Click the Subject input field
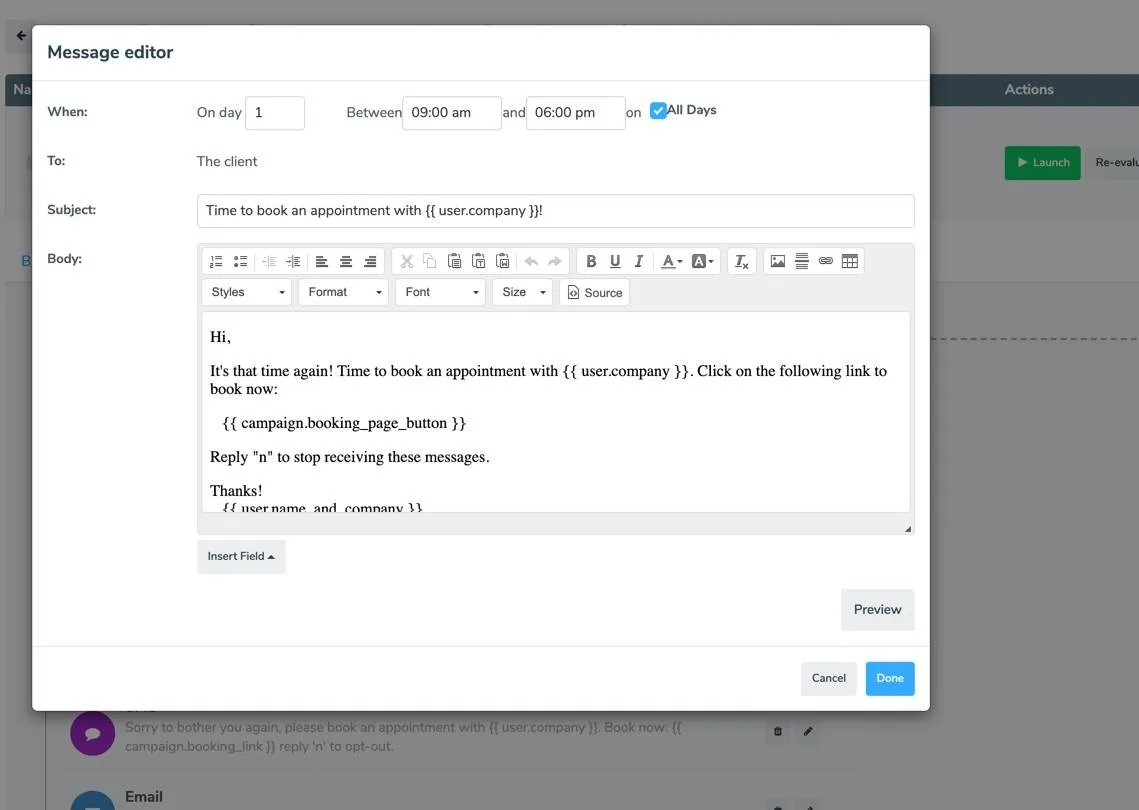Viewport: 1139px width, 810px height. [556, 210]
